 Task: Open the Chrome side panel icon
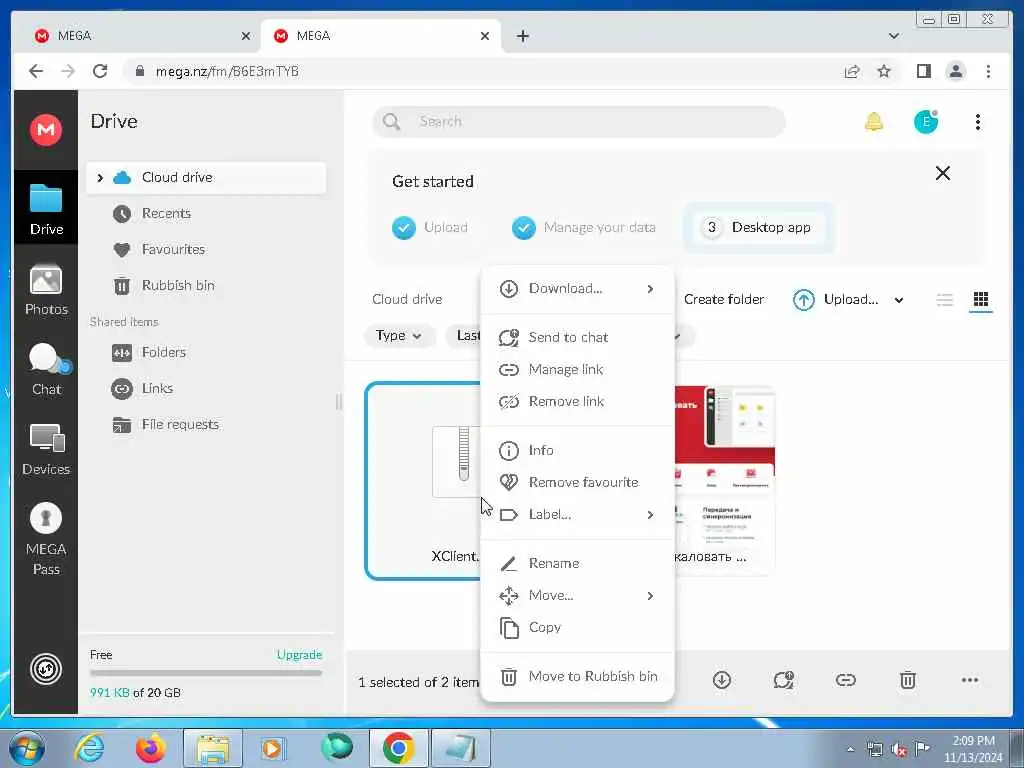(923, 71)
